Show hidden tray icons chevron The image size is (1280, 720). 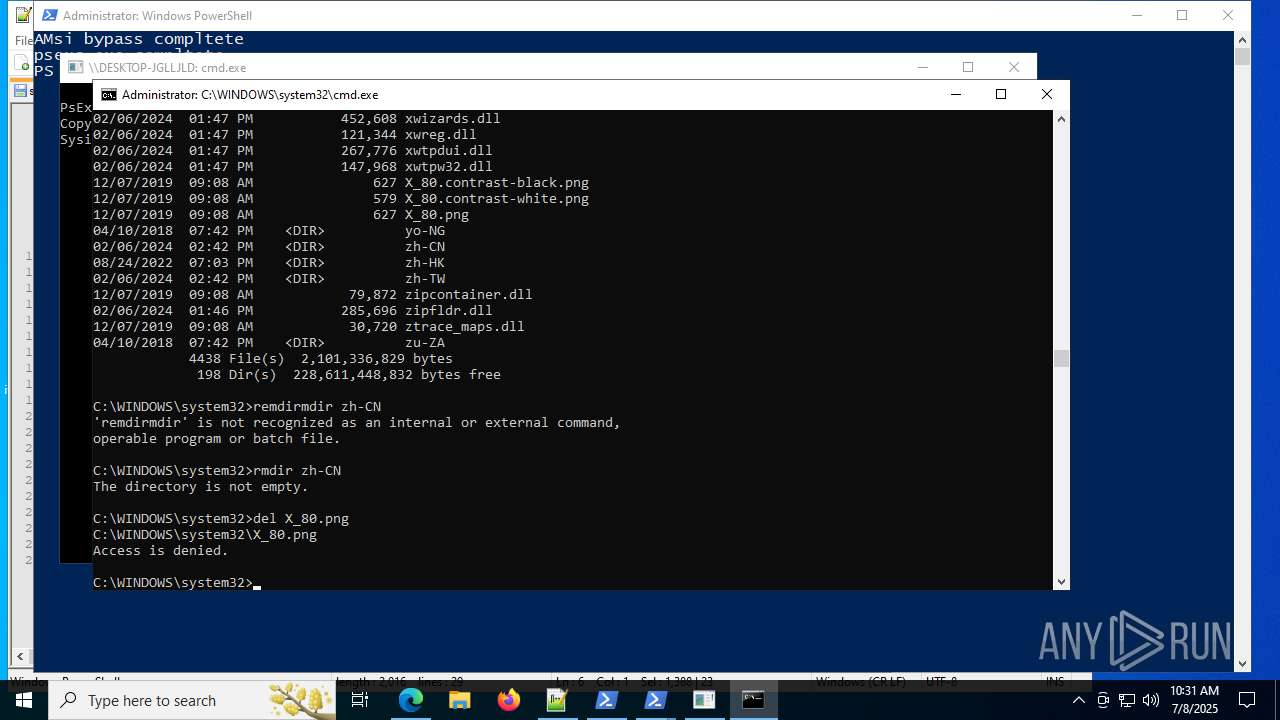point(1079,700)
